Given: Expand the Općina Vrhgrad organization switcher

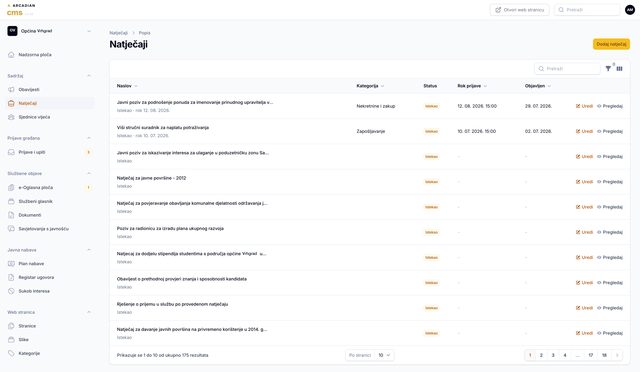Looking at the screenshot, I should [50, 31].
